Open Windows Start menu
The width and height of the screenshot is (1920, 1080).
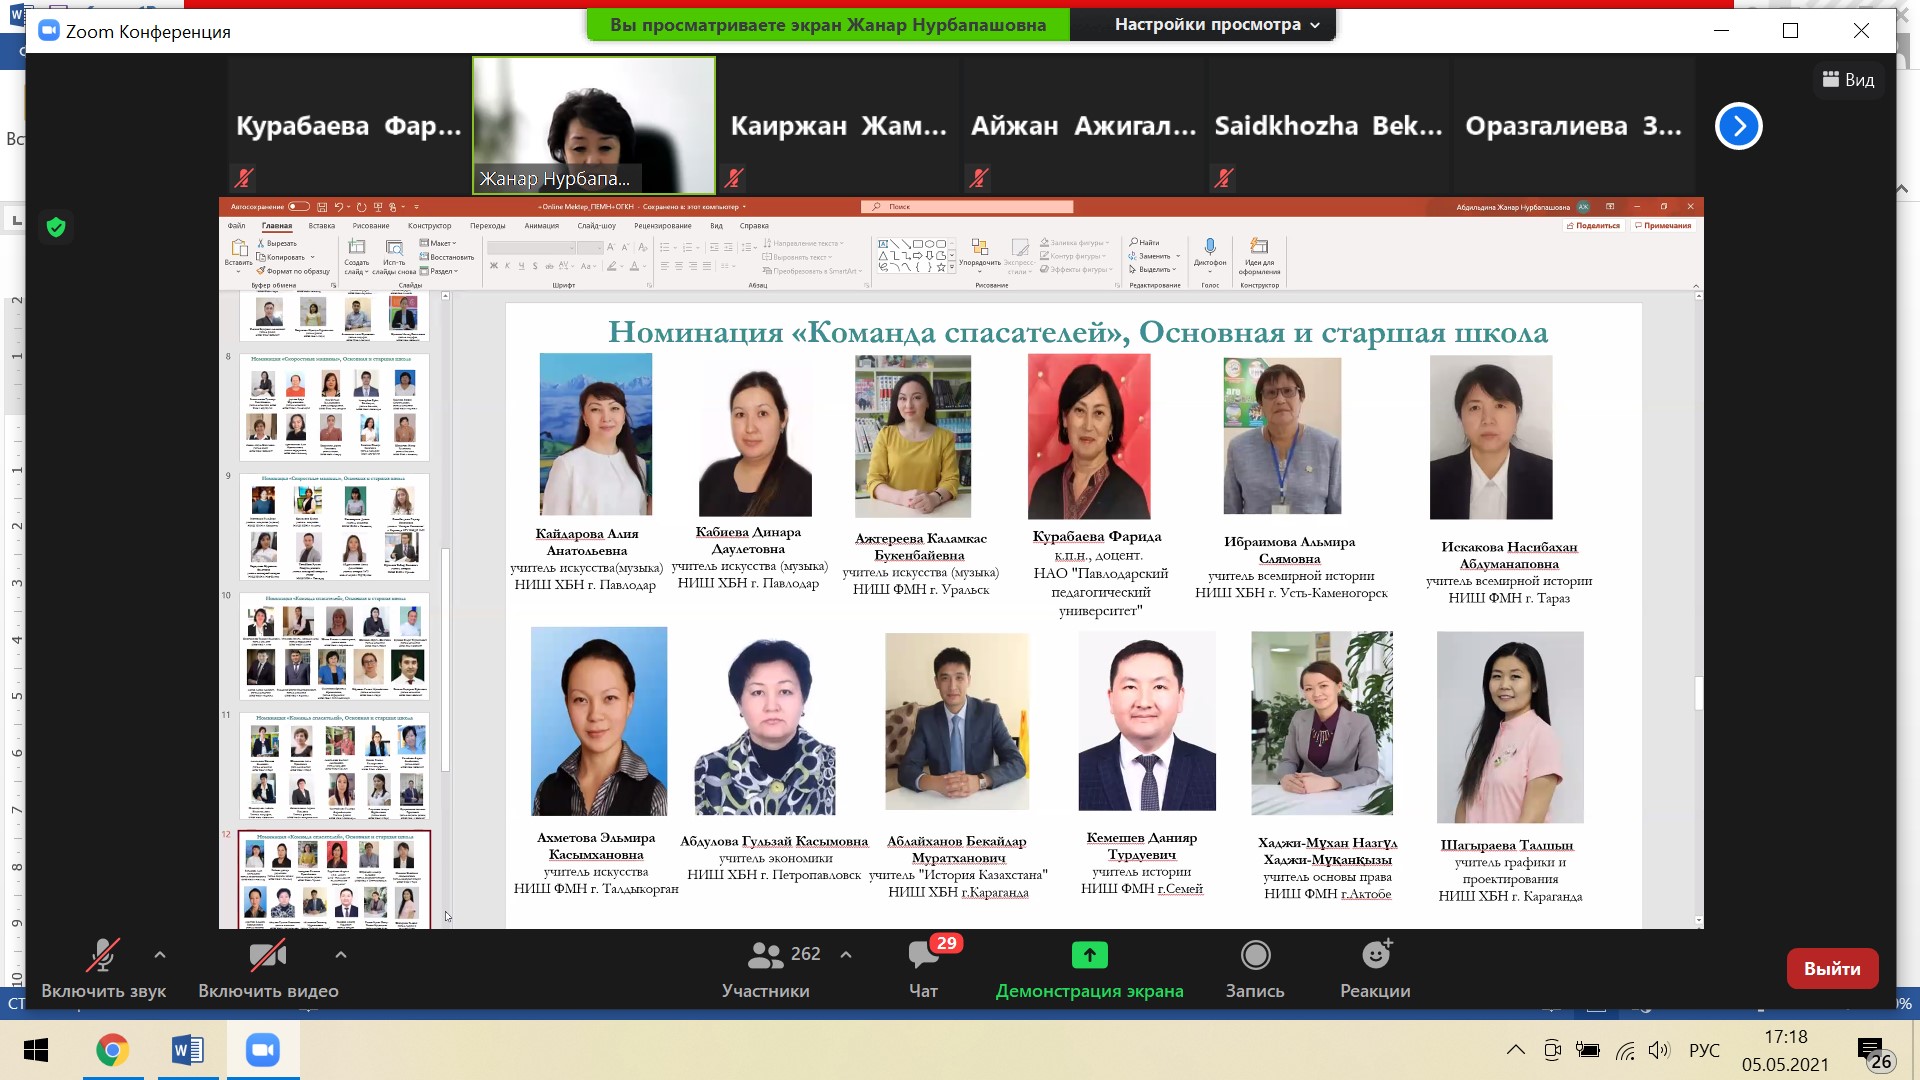point(36,1051)
